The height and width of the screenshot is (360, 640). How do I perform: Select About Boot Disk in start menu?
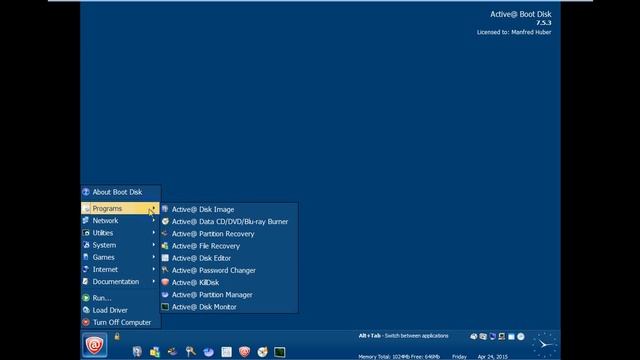point(120,192)
